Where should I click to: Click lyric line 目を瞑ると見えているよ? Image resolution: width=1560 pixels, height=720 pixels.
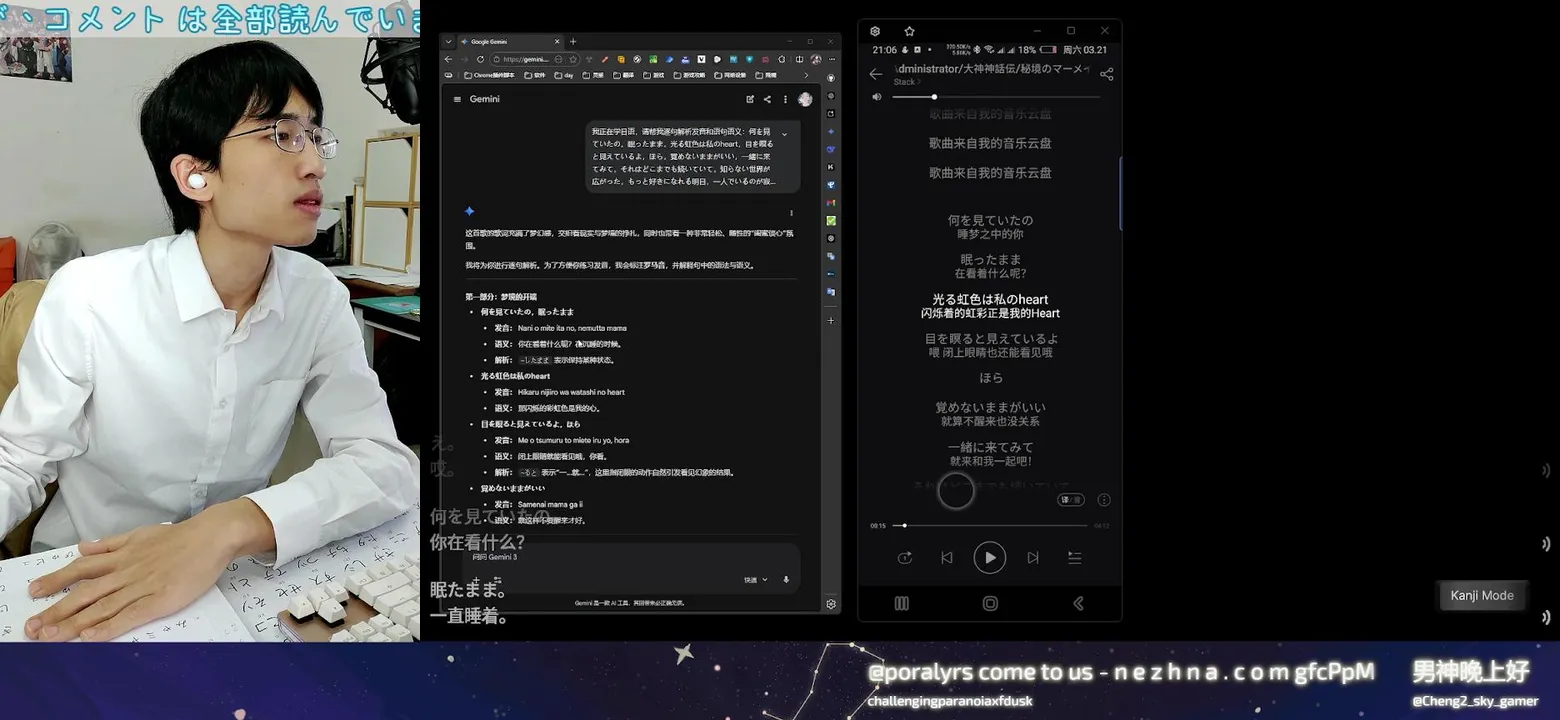[990, 339]
